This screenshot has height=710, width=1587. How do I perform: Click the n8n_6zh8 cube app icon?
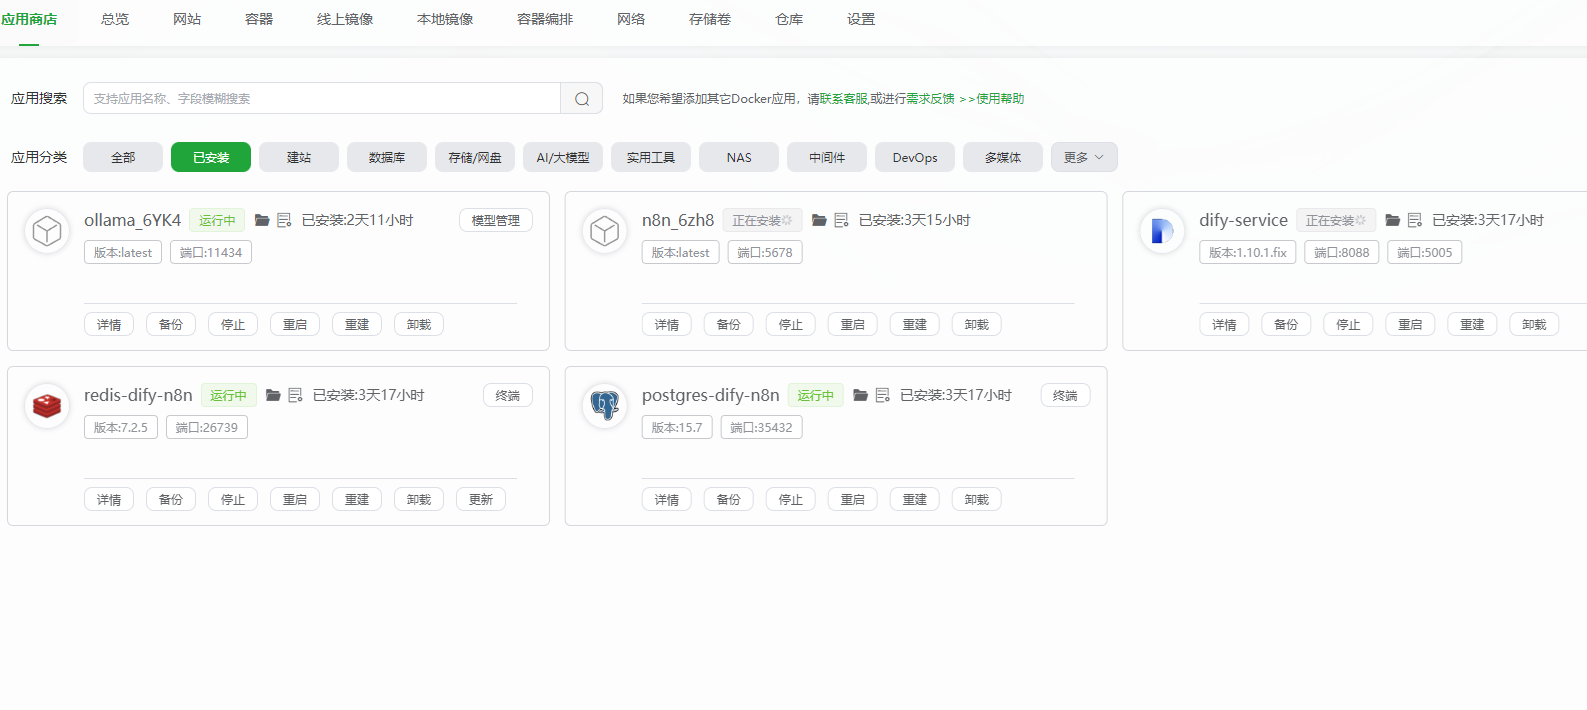coord(605,231)
